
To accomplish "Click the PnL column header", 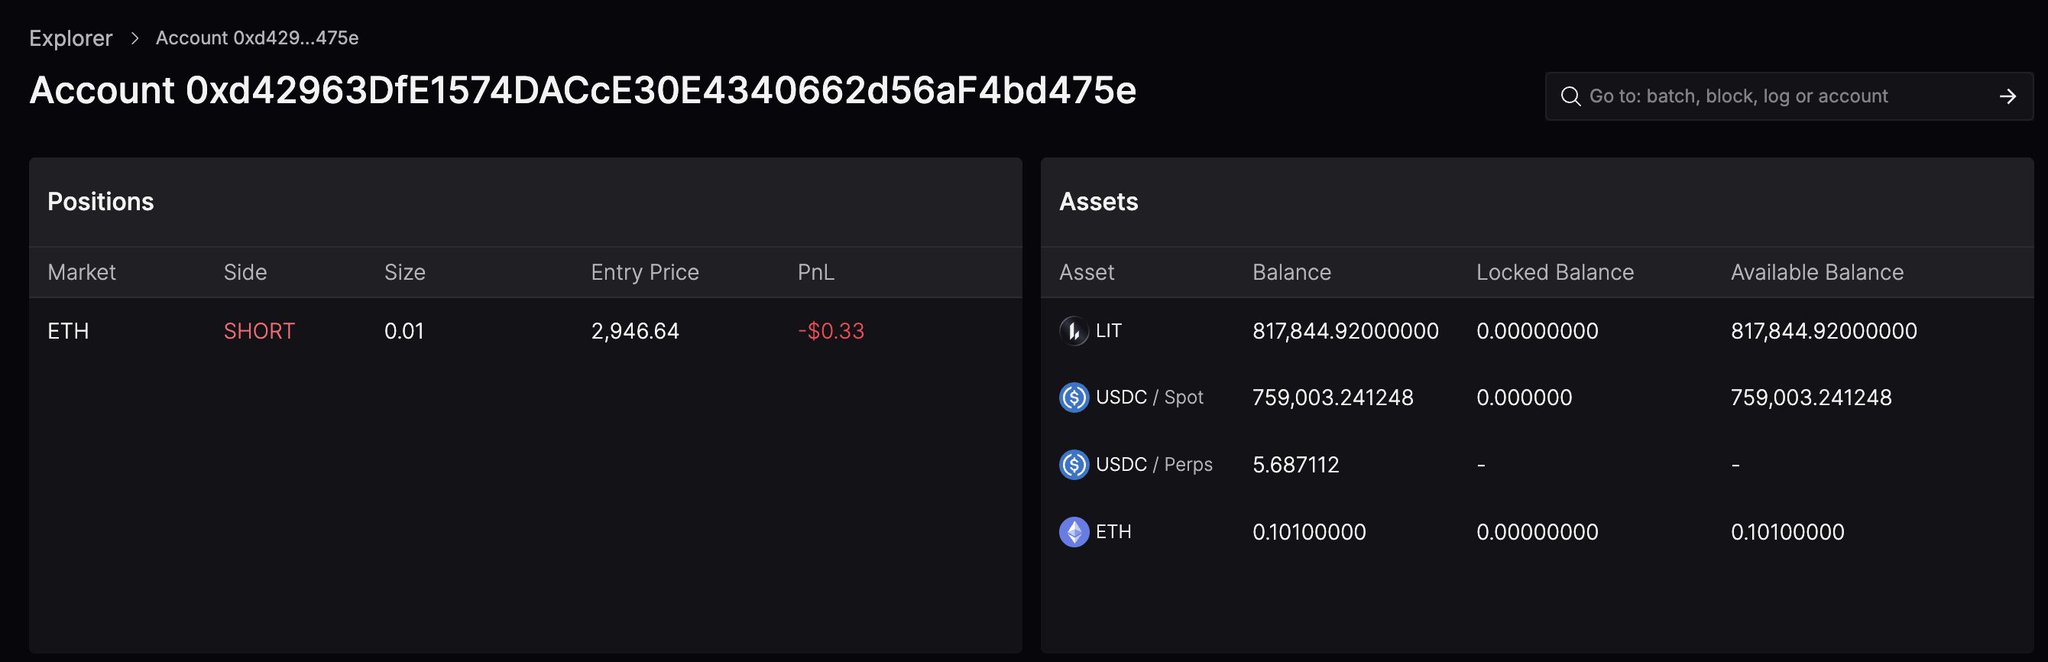I will click(x=815, y=272).
